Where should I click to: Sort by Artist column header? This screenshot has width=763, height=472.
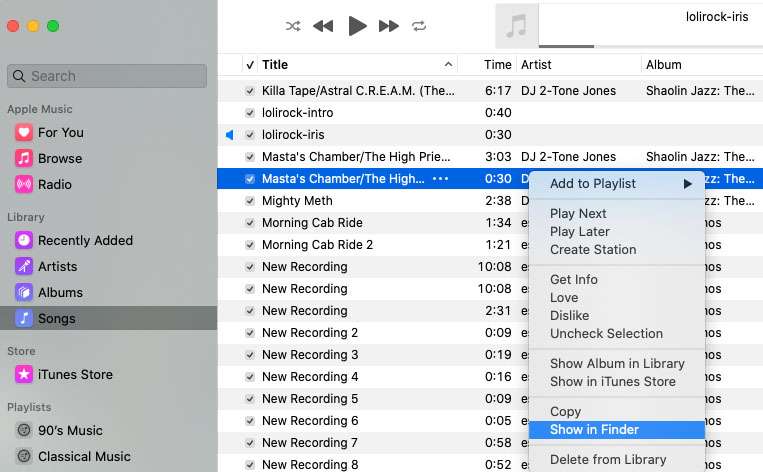536,65
